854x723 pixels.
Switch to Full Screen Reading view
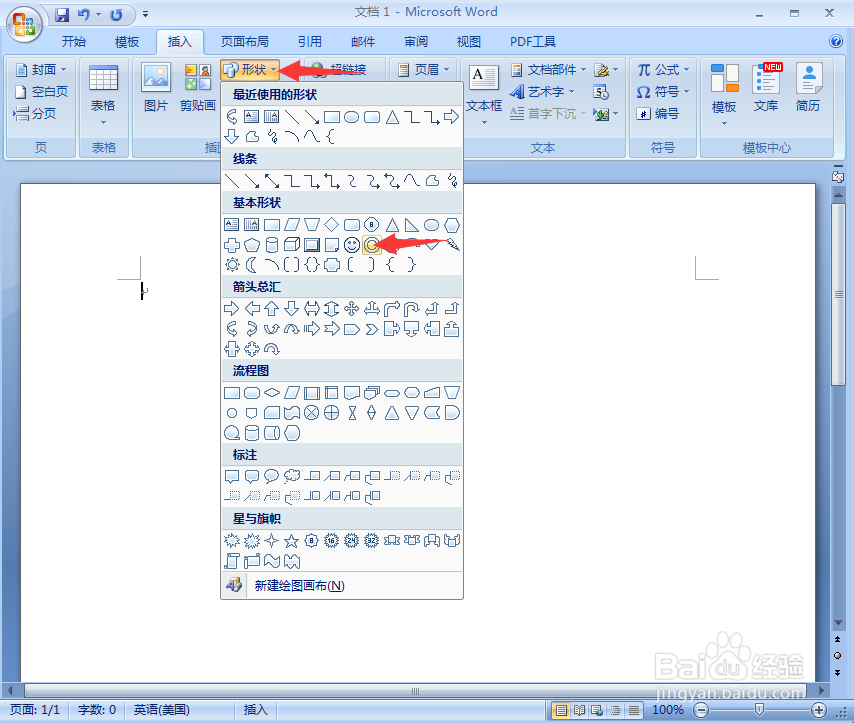pyautogui.click(x=580, y=710)
